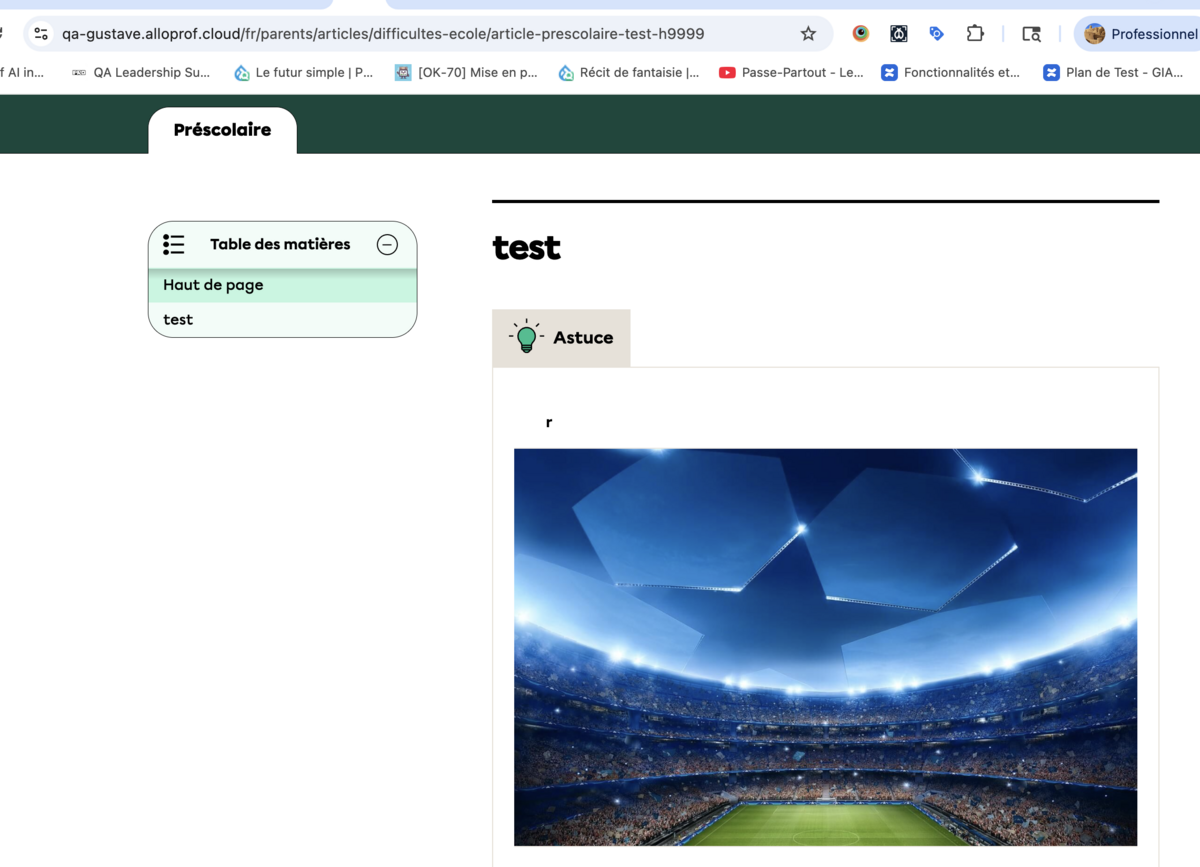Open the AI in... bookmark

22,72
